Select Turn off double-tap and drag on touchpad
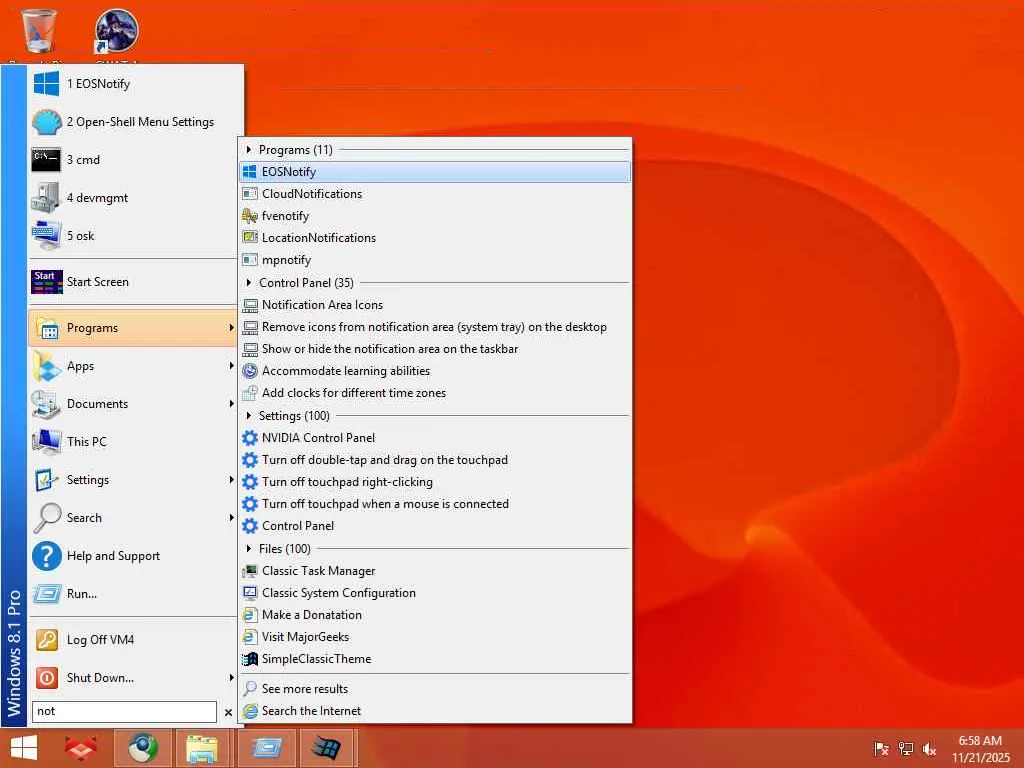Viewport: 1024px width, 768px height. tap(436, 460)
